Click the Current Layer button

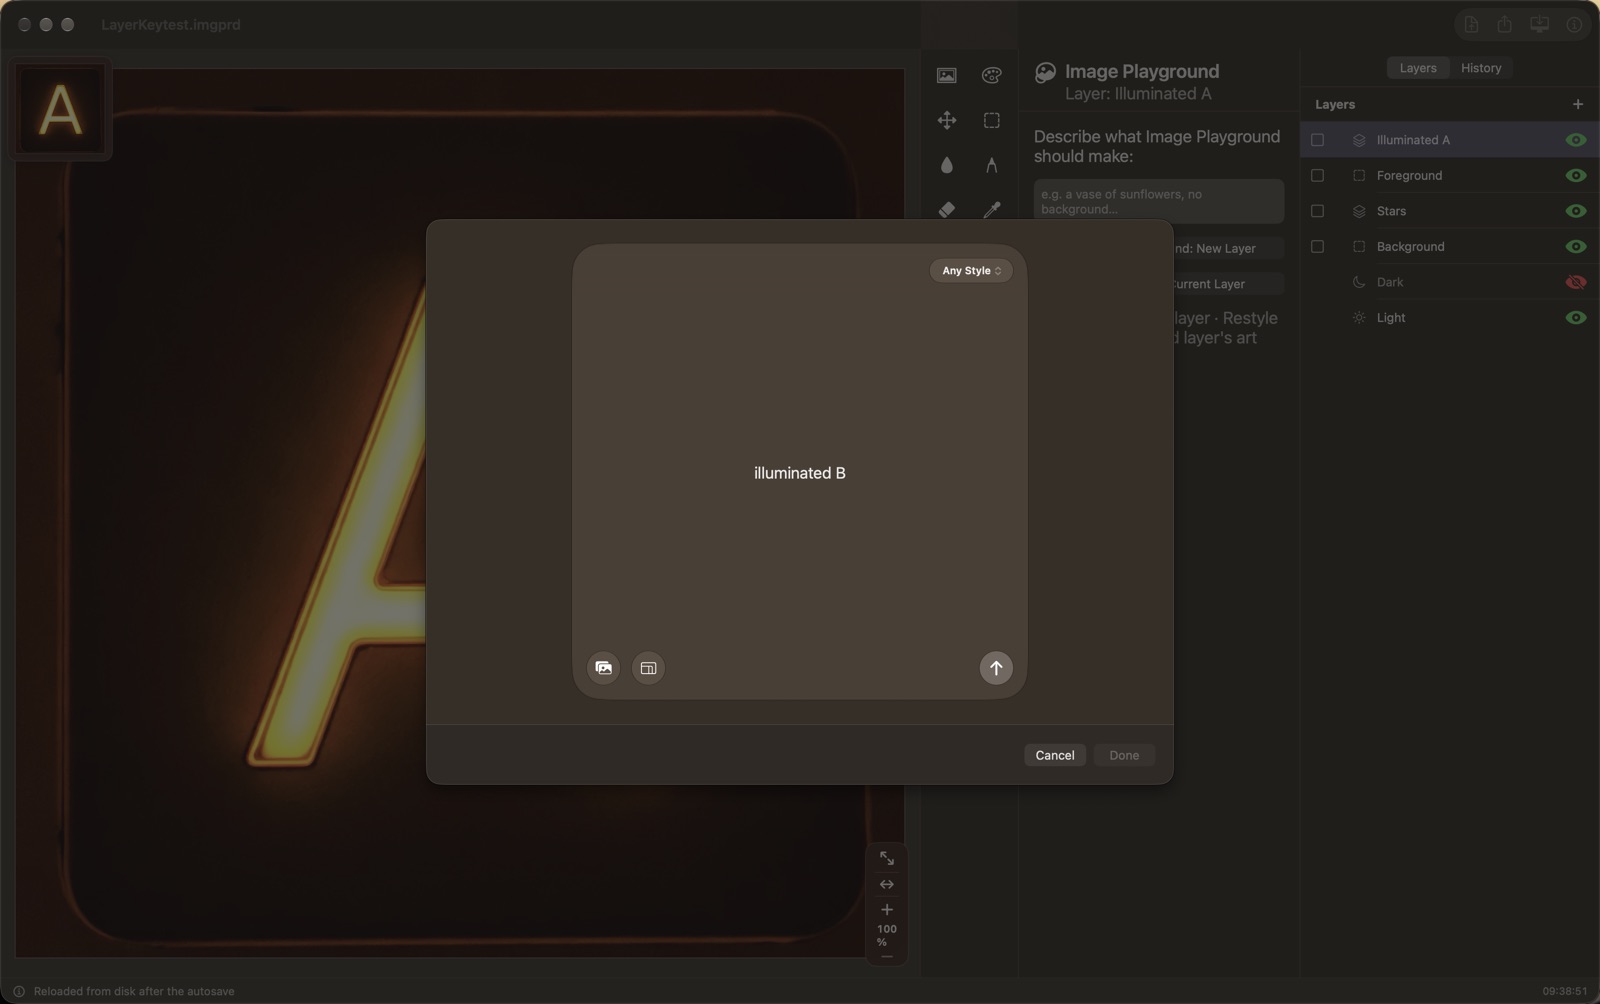click(x=1228, y=284)
